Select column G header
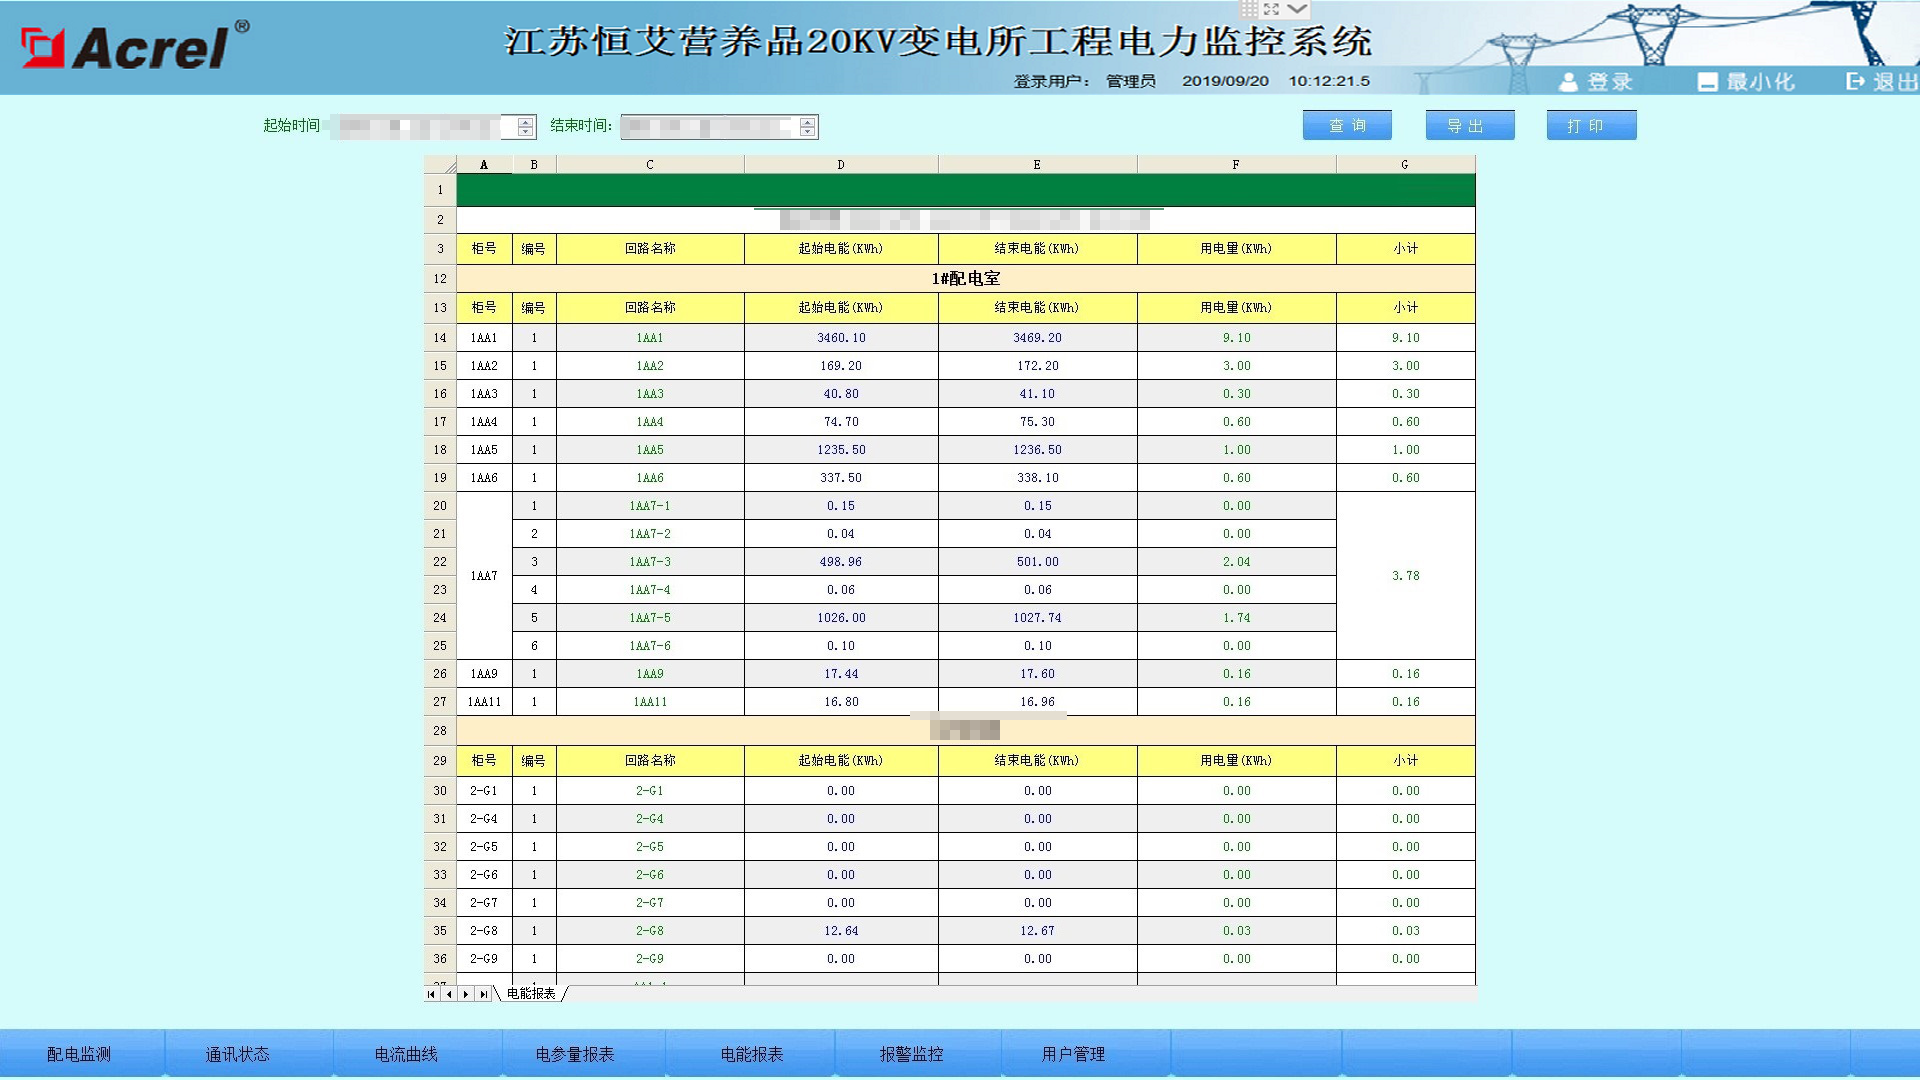 click(x=1405, y=165)
